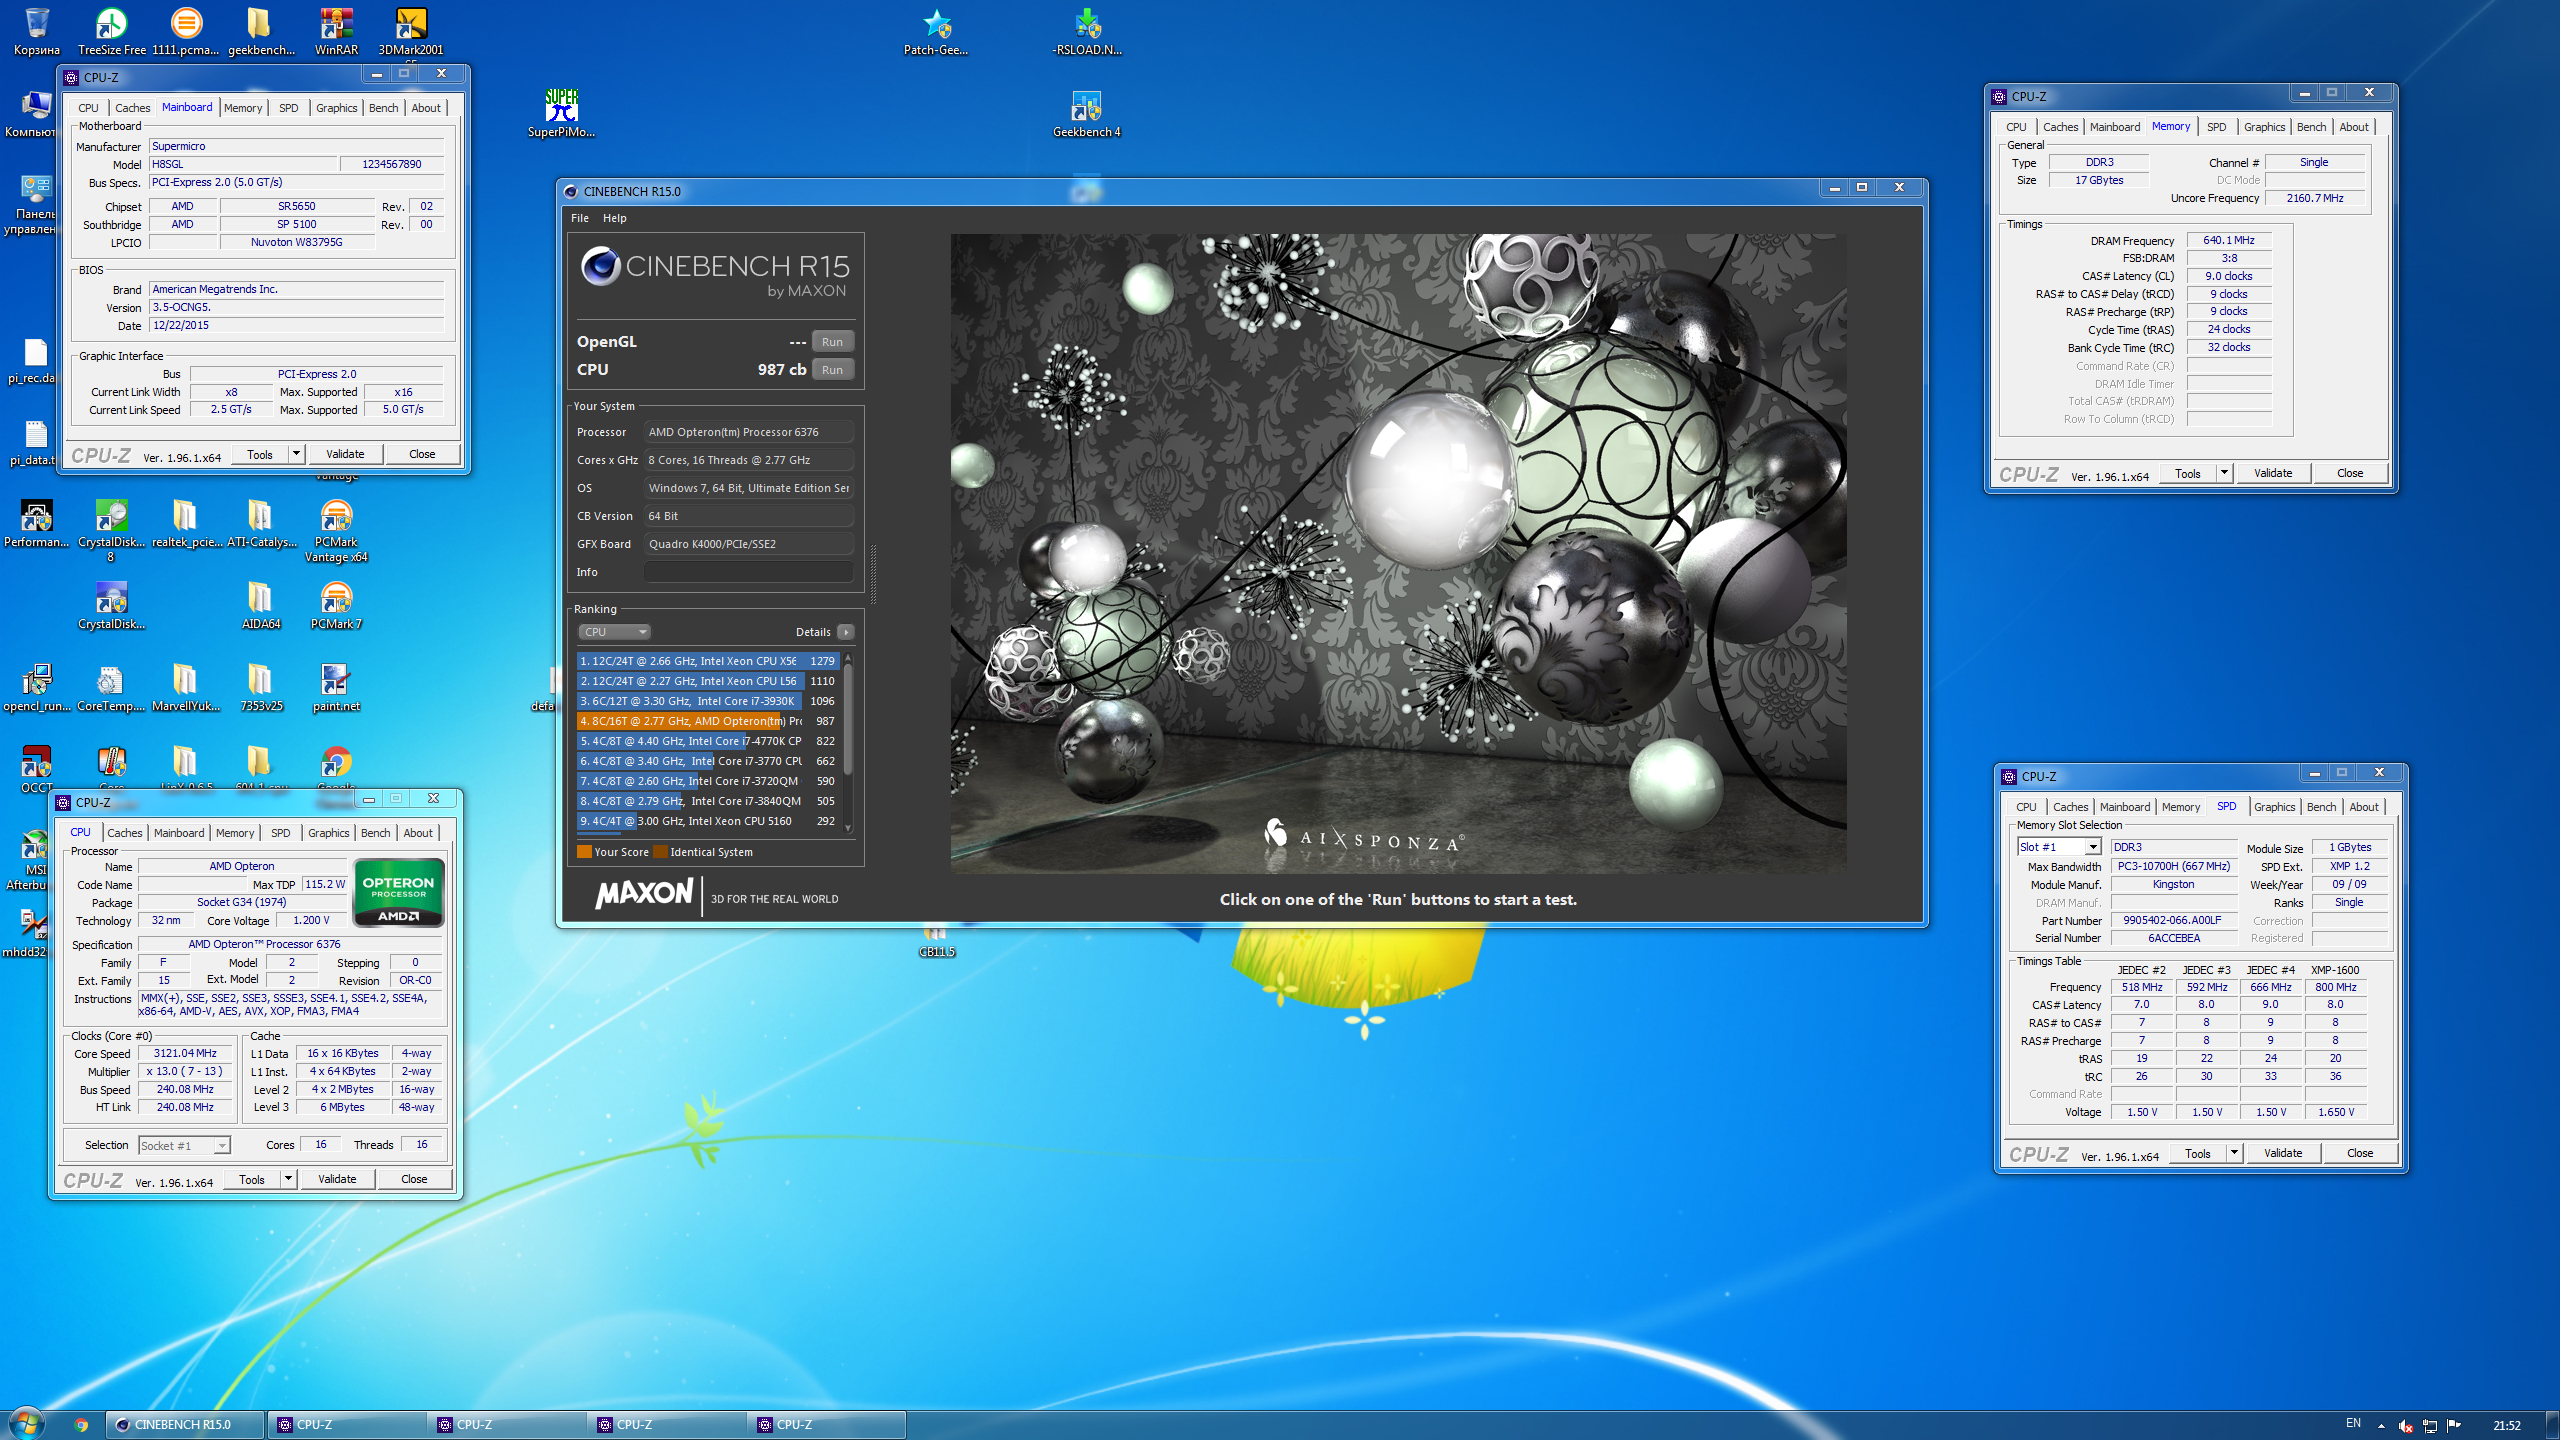
Task: Open the CPU ranking dropdown in Cinebench
Action: 614,632
